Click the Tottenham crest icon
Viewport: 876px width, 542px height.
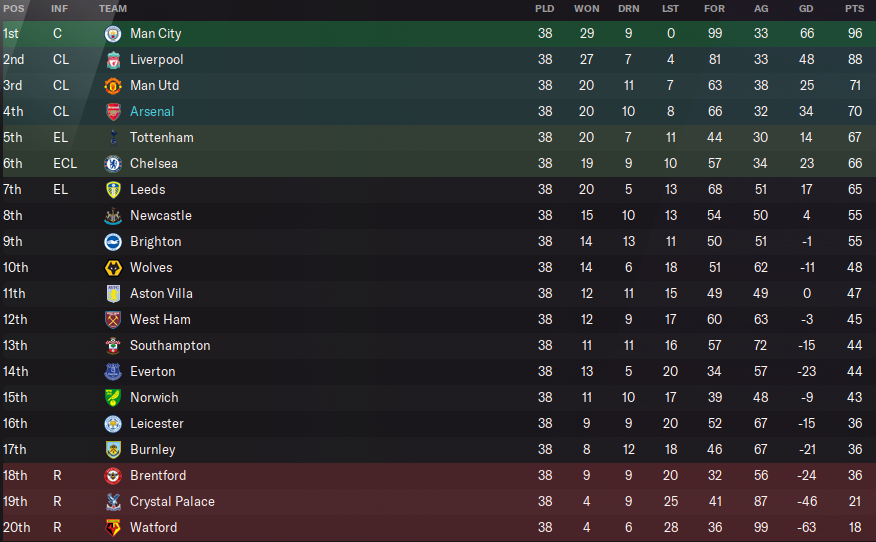click(113, 138)
